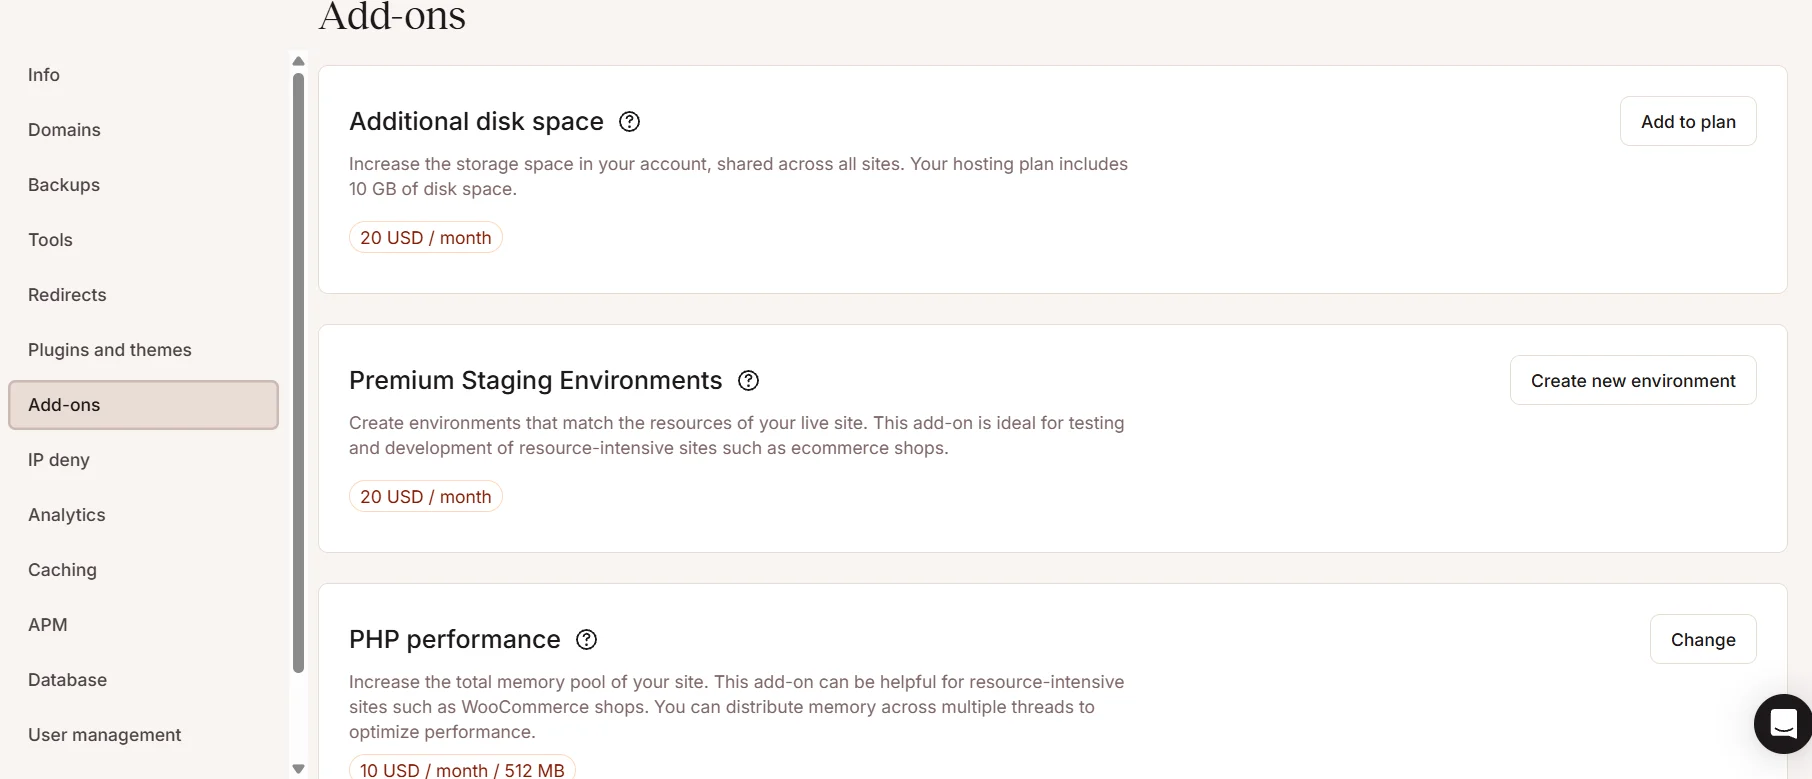Navigate to Redirects

point(67,294)
